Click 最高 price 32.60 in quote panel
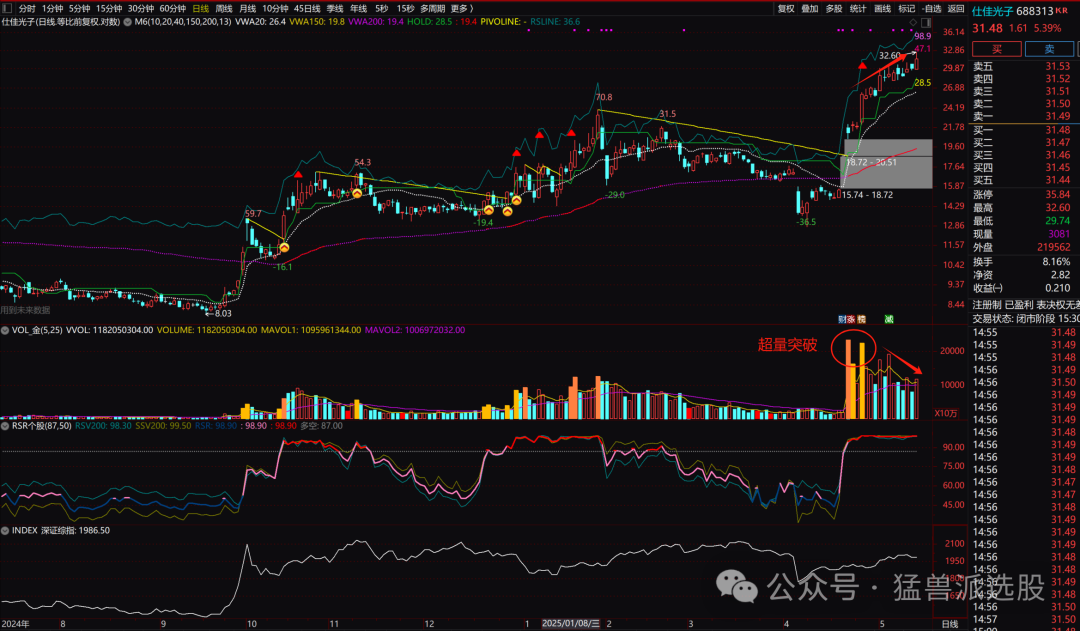The height and width of the screenshot is (631, 1080). coord(1057,207)
